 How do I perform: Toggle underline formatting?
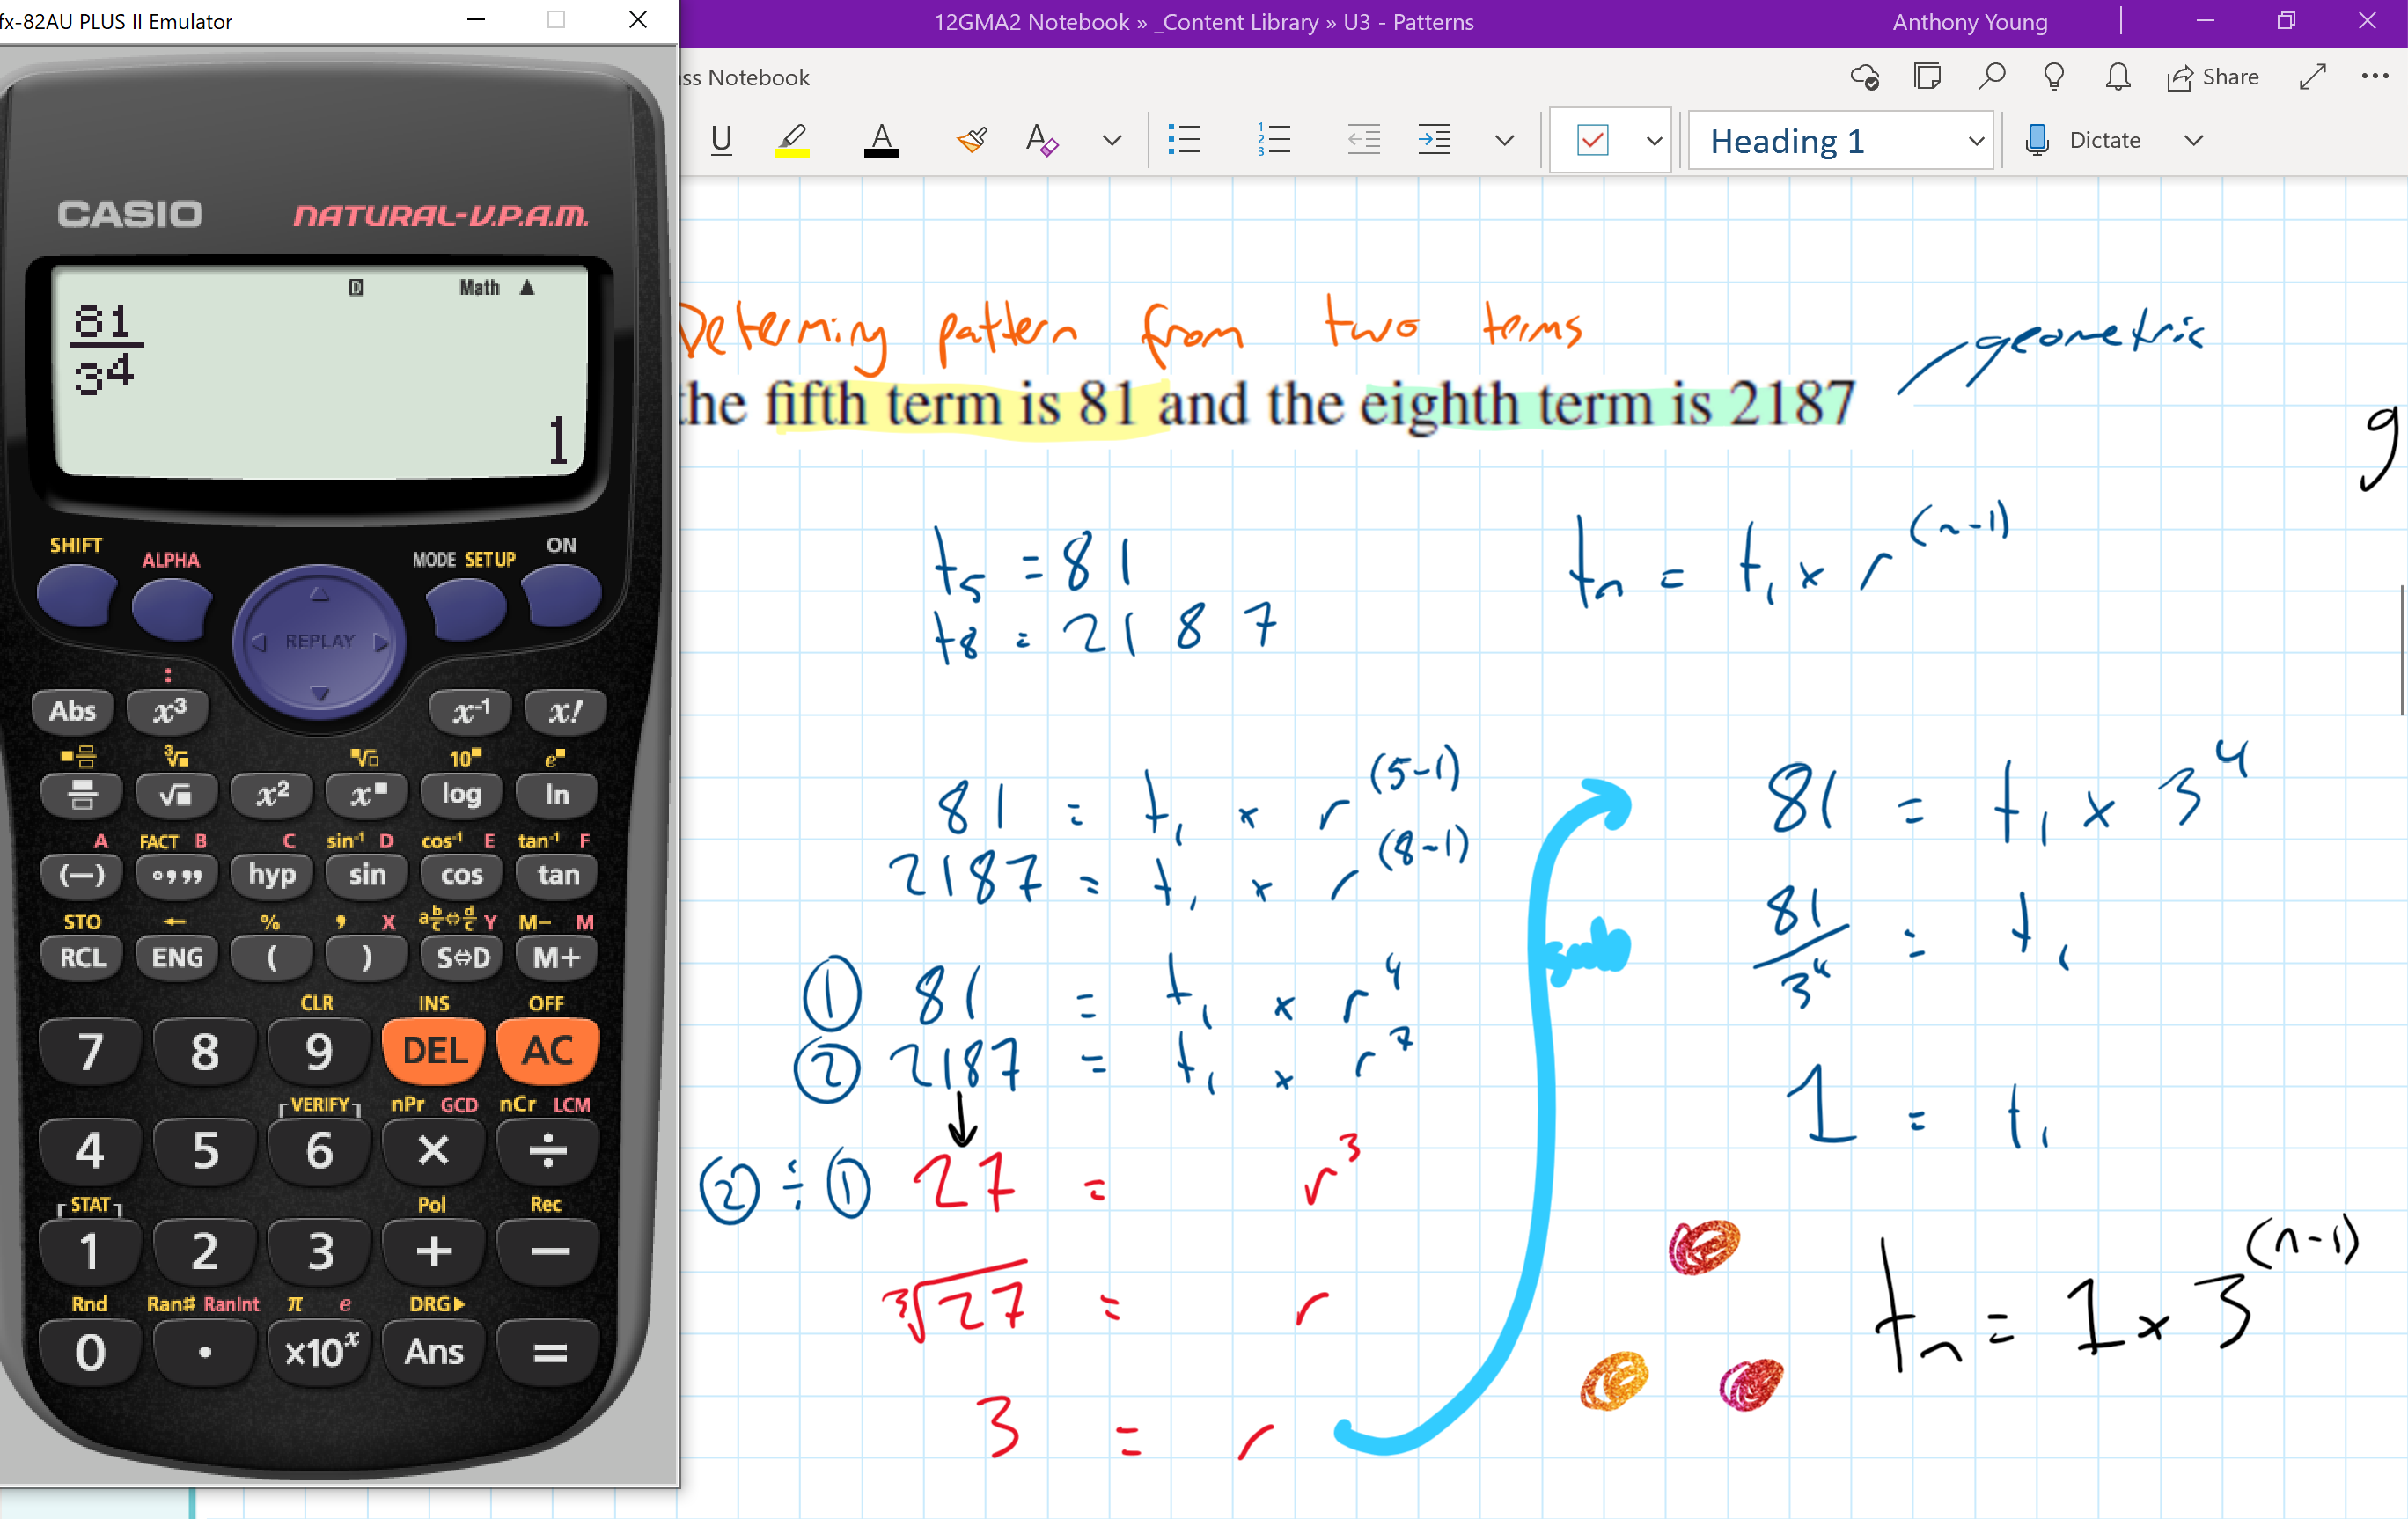tap(721, 140)
